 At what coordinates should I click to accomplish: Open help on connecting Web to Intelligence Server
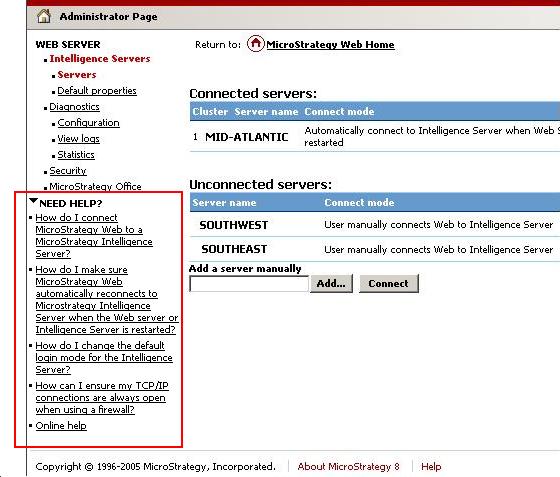[x=94, y=236]
